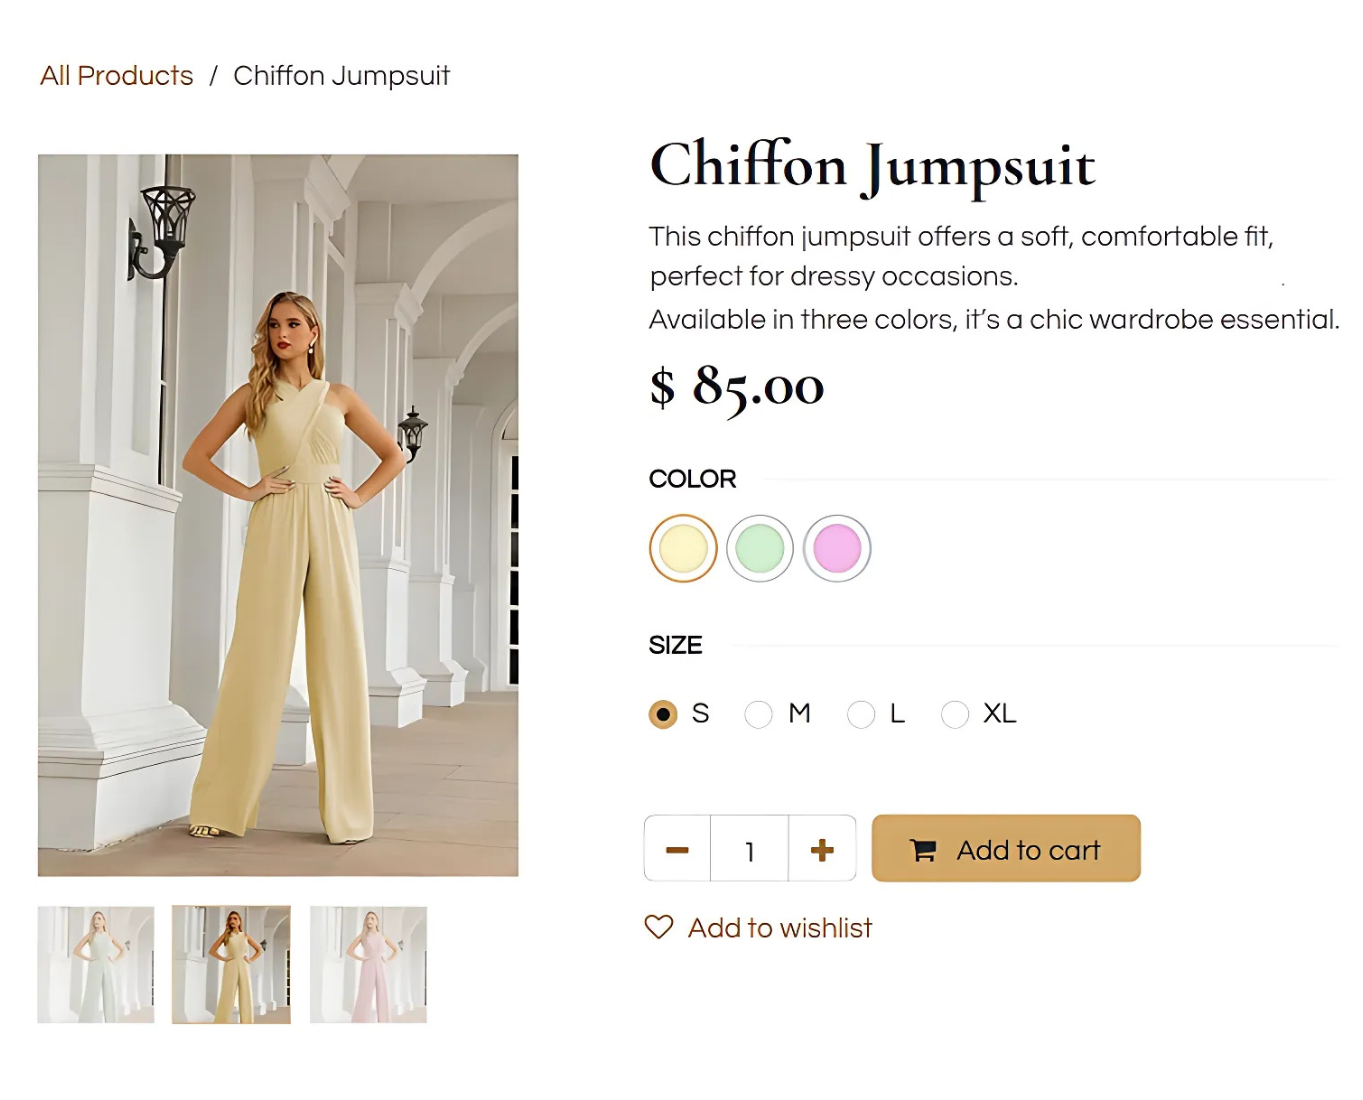Choose size M radio option
This screenshot has width=1363, height=1100.
[x=758, y=714]
